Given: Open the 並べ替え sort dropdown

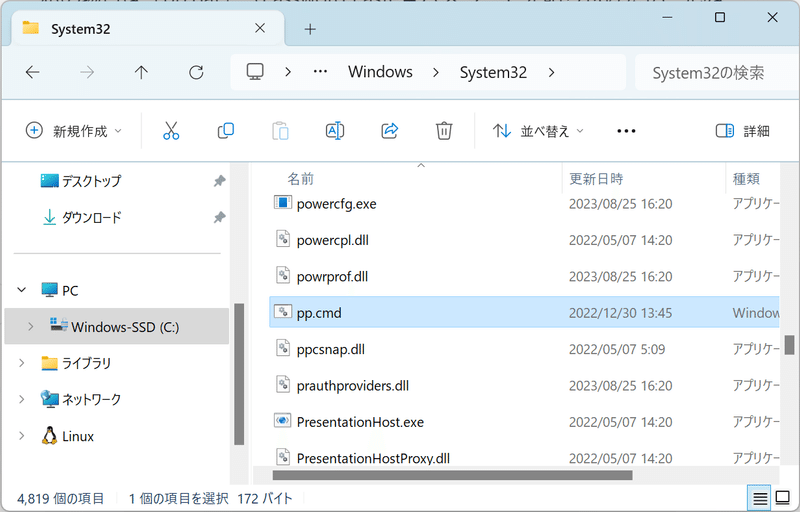Looking at the screenshot, I should (x=538, y=131).
